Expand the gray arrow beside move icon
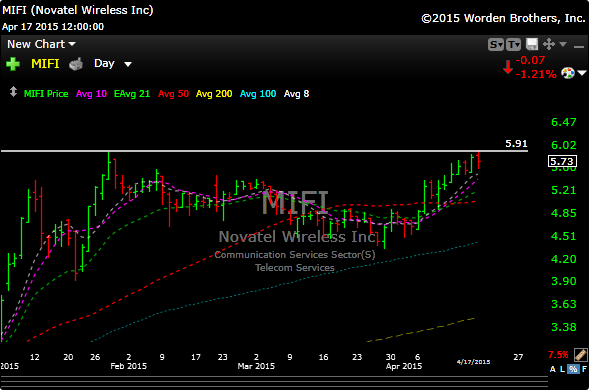Viewport: 589px width, 390px height. click(563, 44)
